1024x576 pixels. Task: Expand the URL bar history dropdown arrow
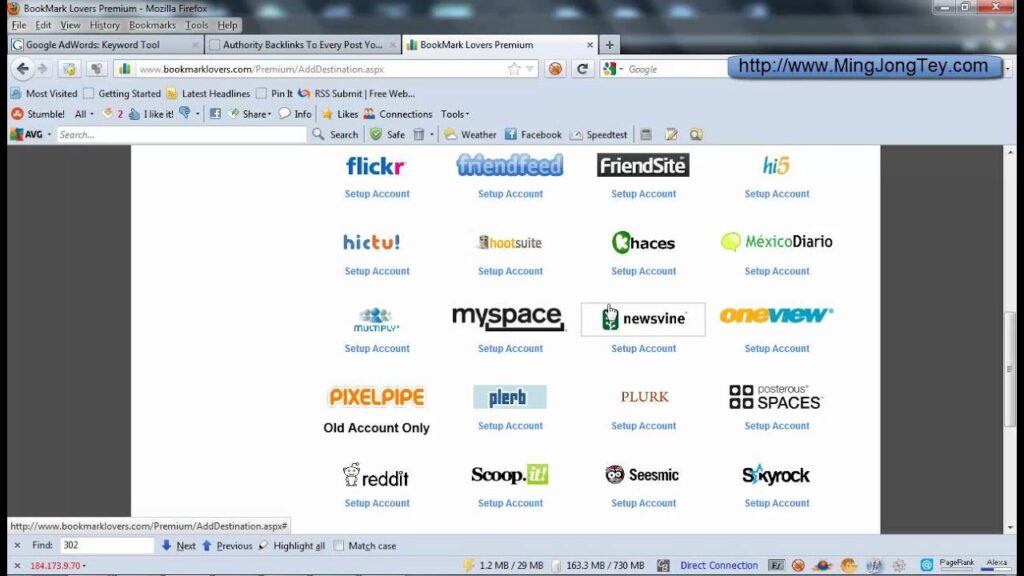[x=530, y=69]
